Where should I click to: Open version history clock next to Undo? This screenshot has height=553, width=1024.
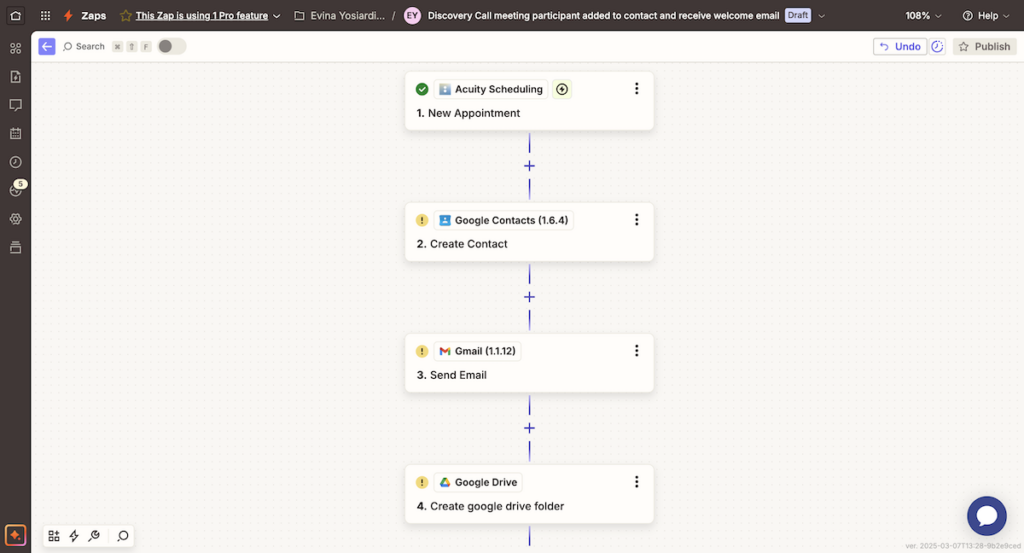(x=937, y=46)
